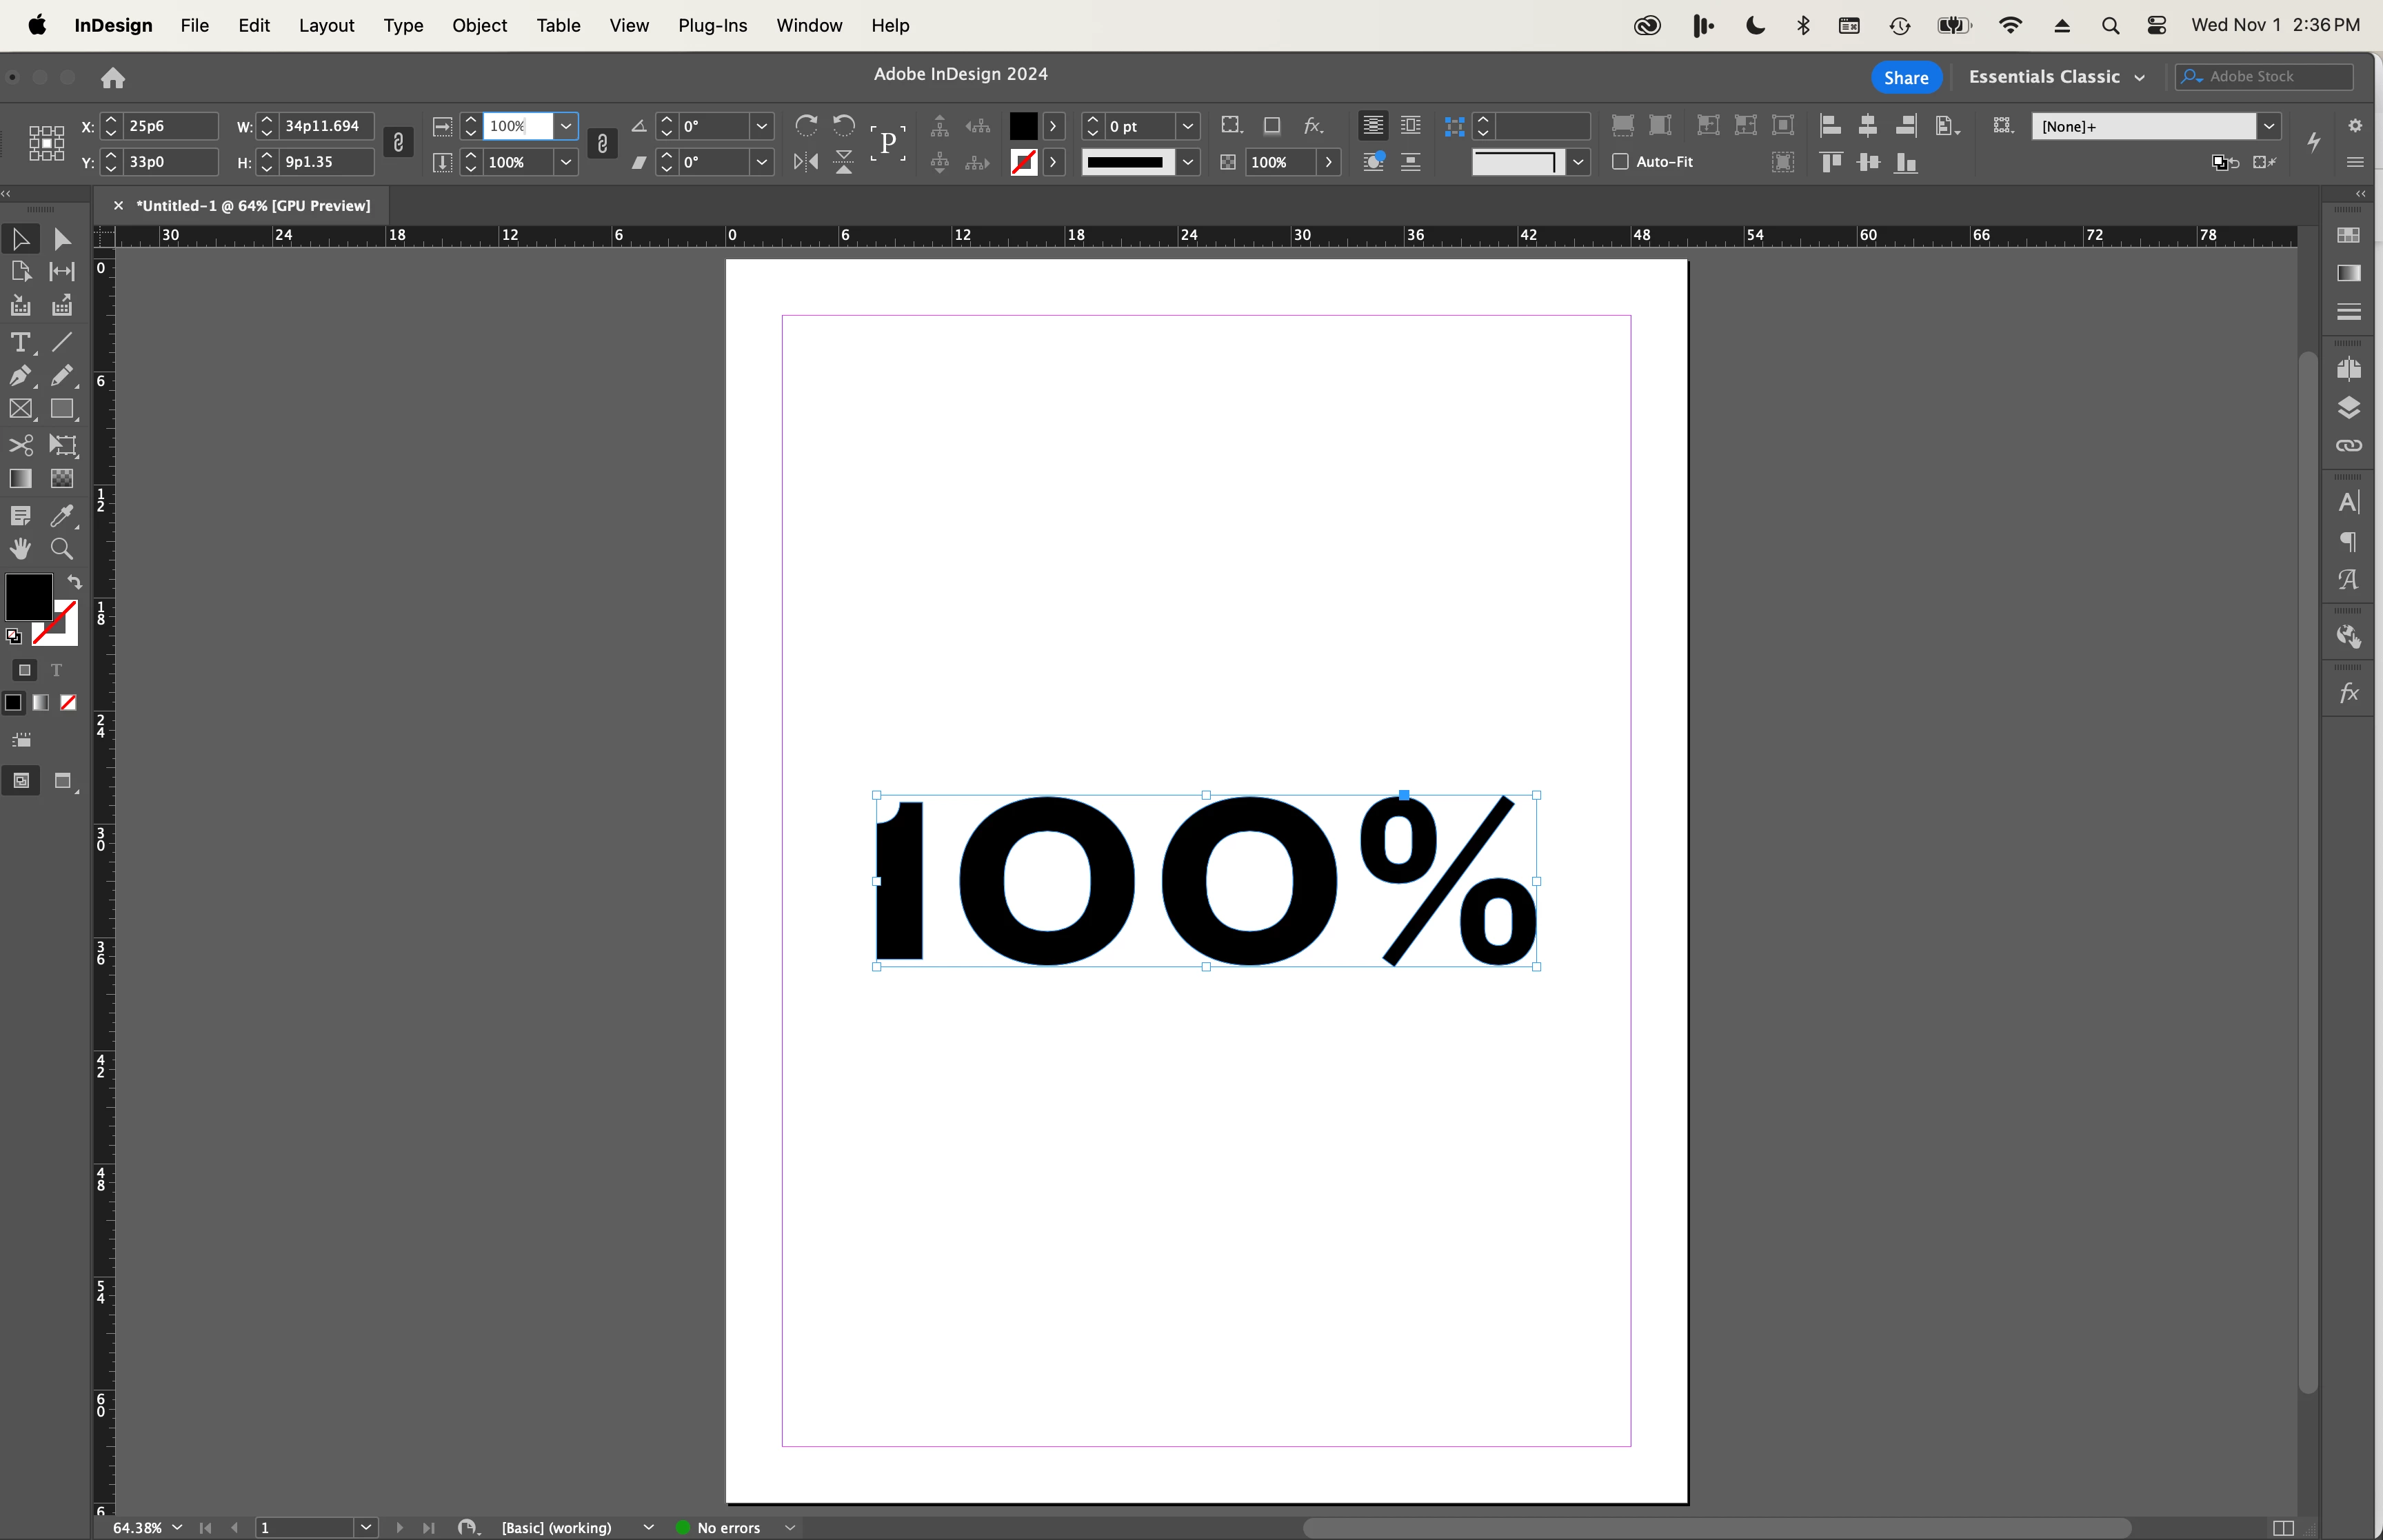Activate the Zoom tool

pyautogui.click(x=62, y=549)
